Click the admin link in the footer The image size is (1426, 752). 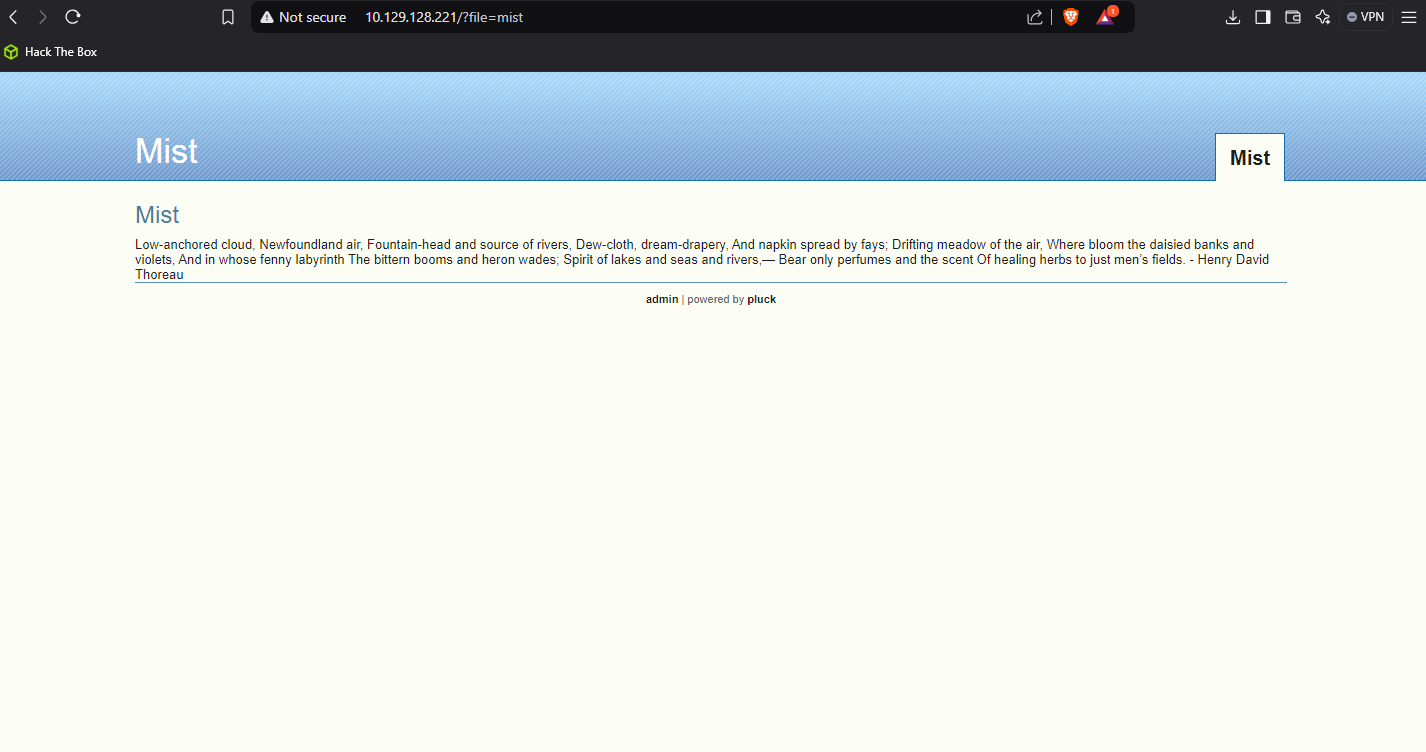[662, 299]
